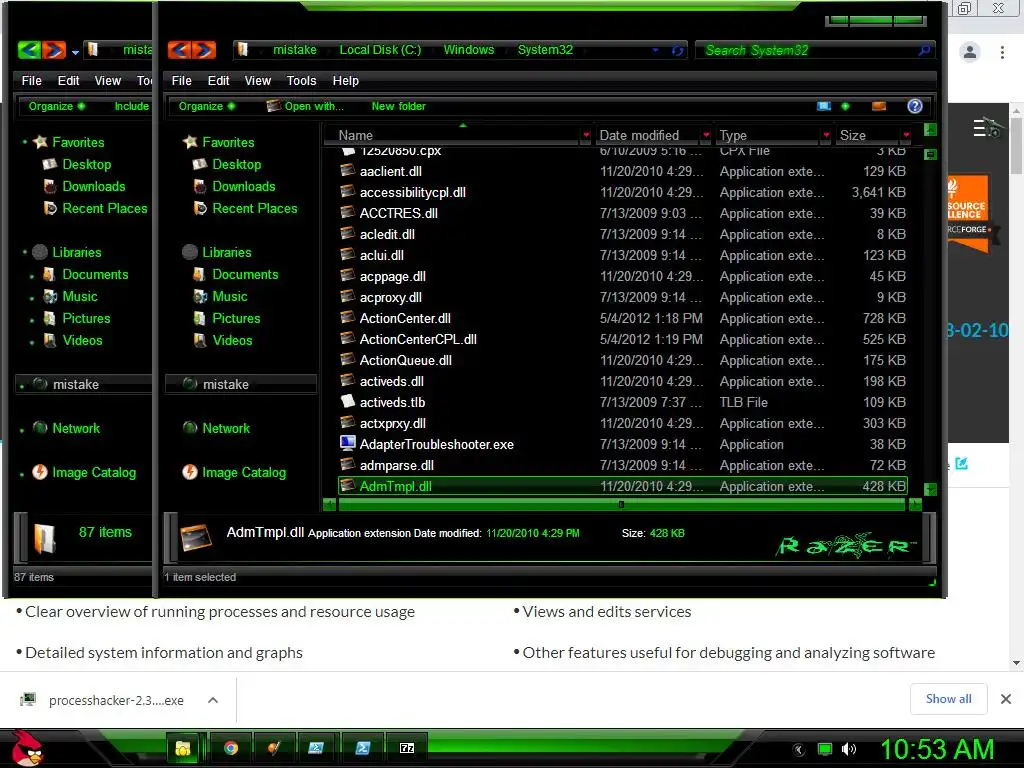Go forward in the System32 Explorer window
The image size is (1024, 768).
[x=204, y=50]
